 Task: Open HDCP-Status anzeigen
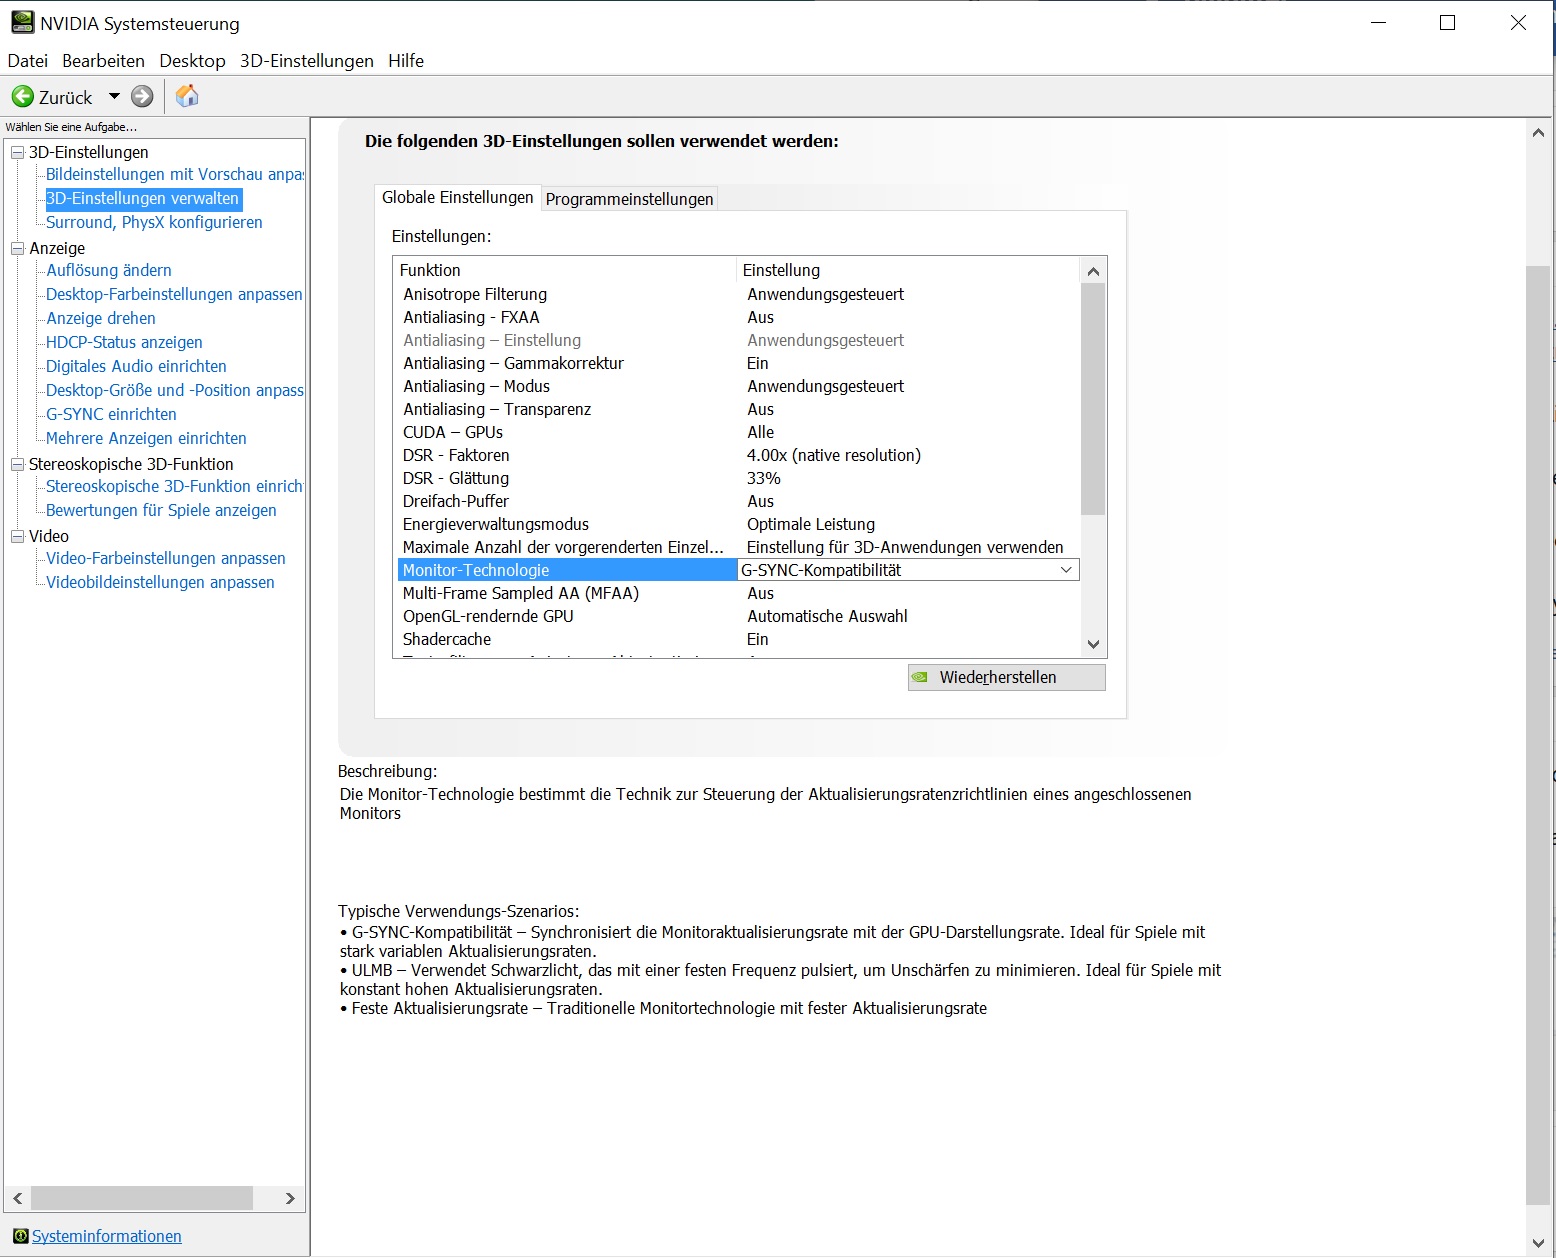tap(124, 342)
